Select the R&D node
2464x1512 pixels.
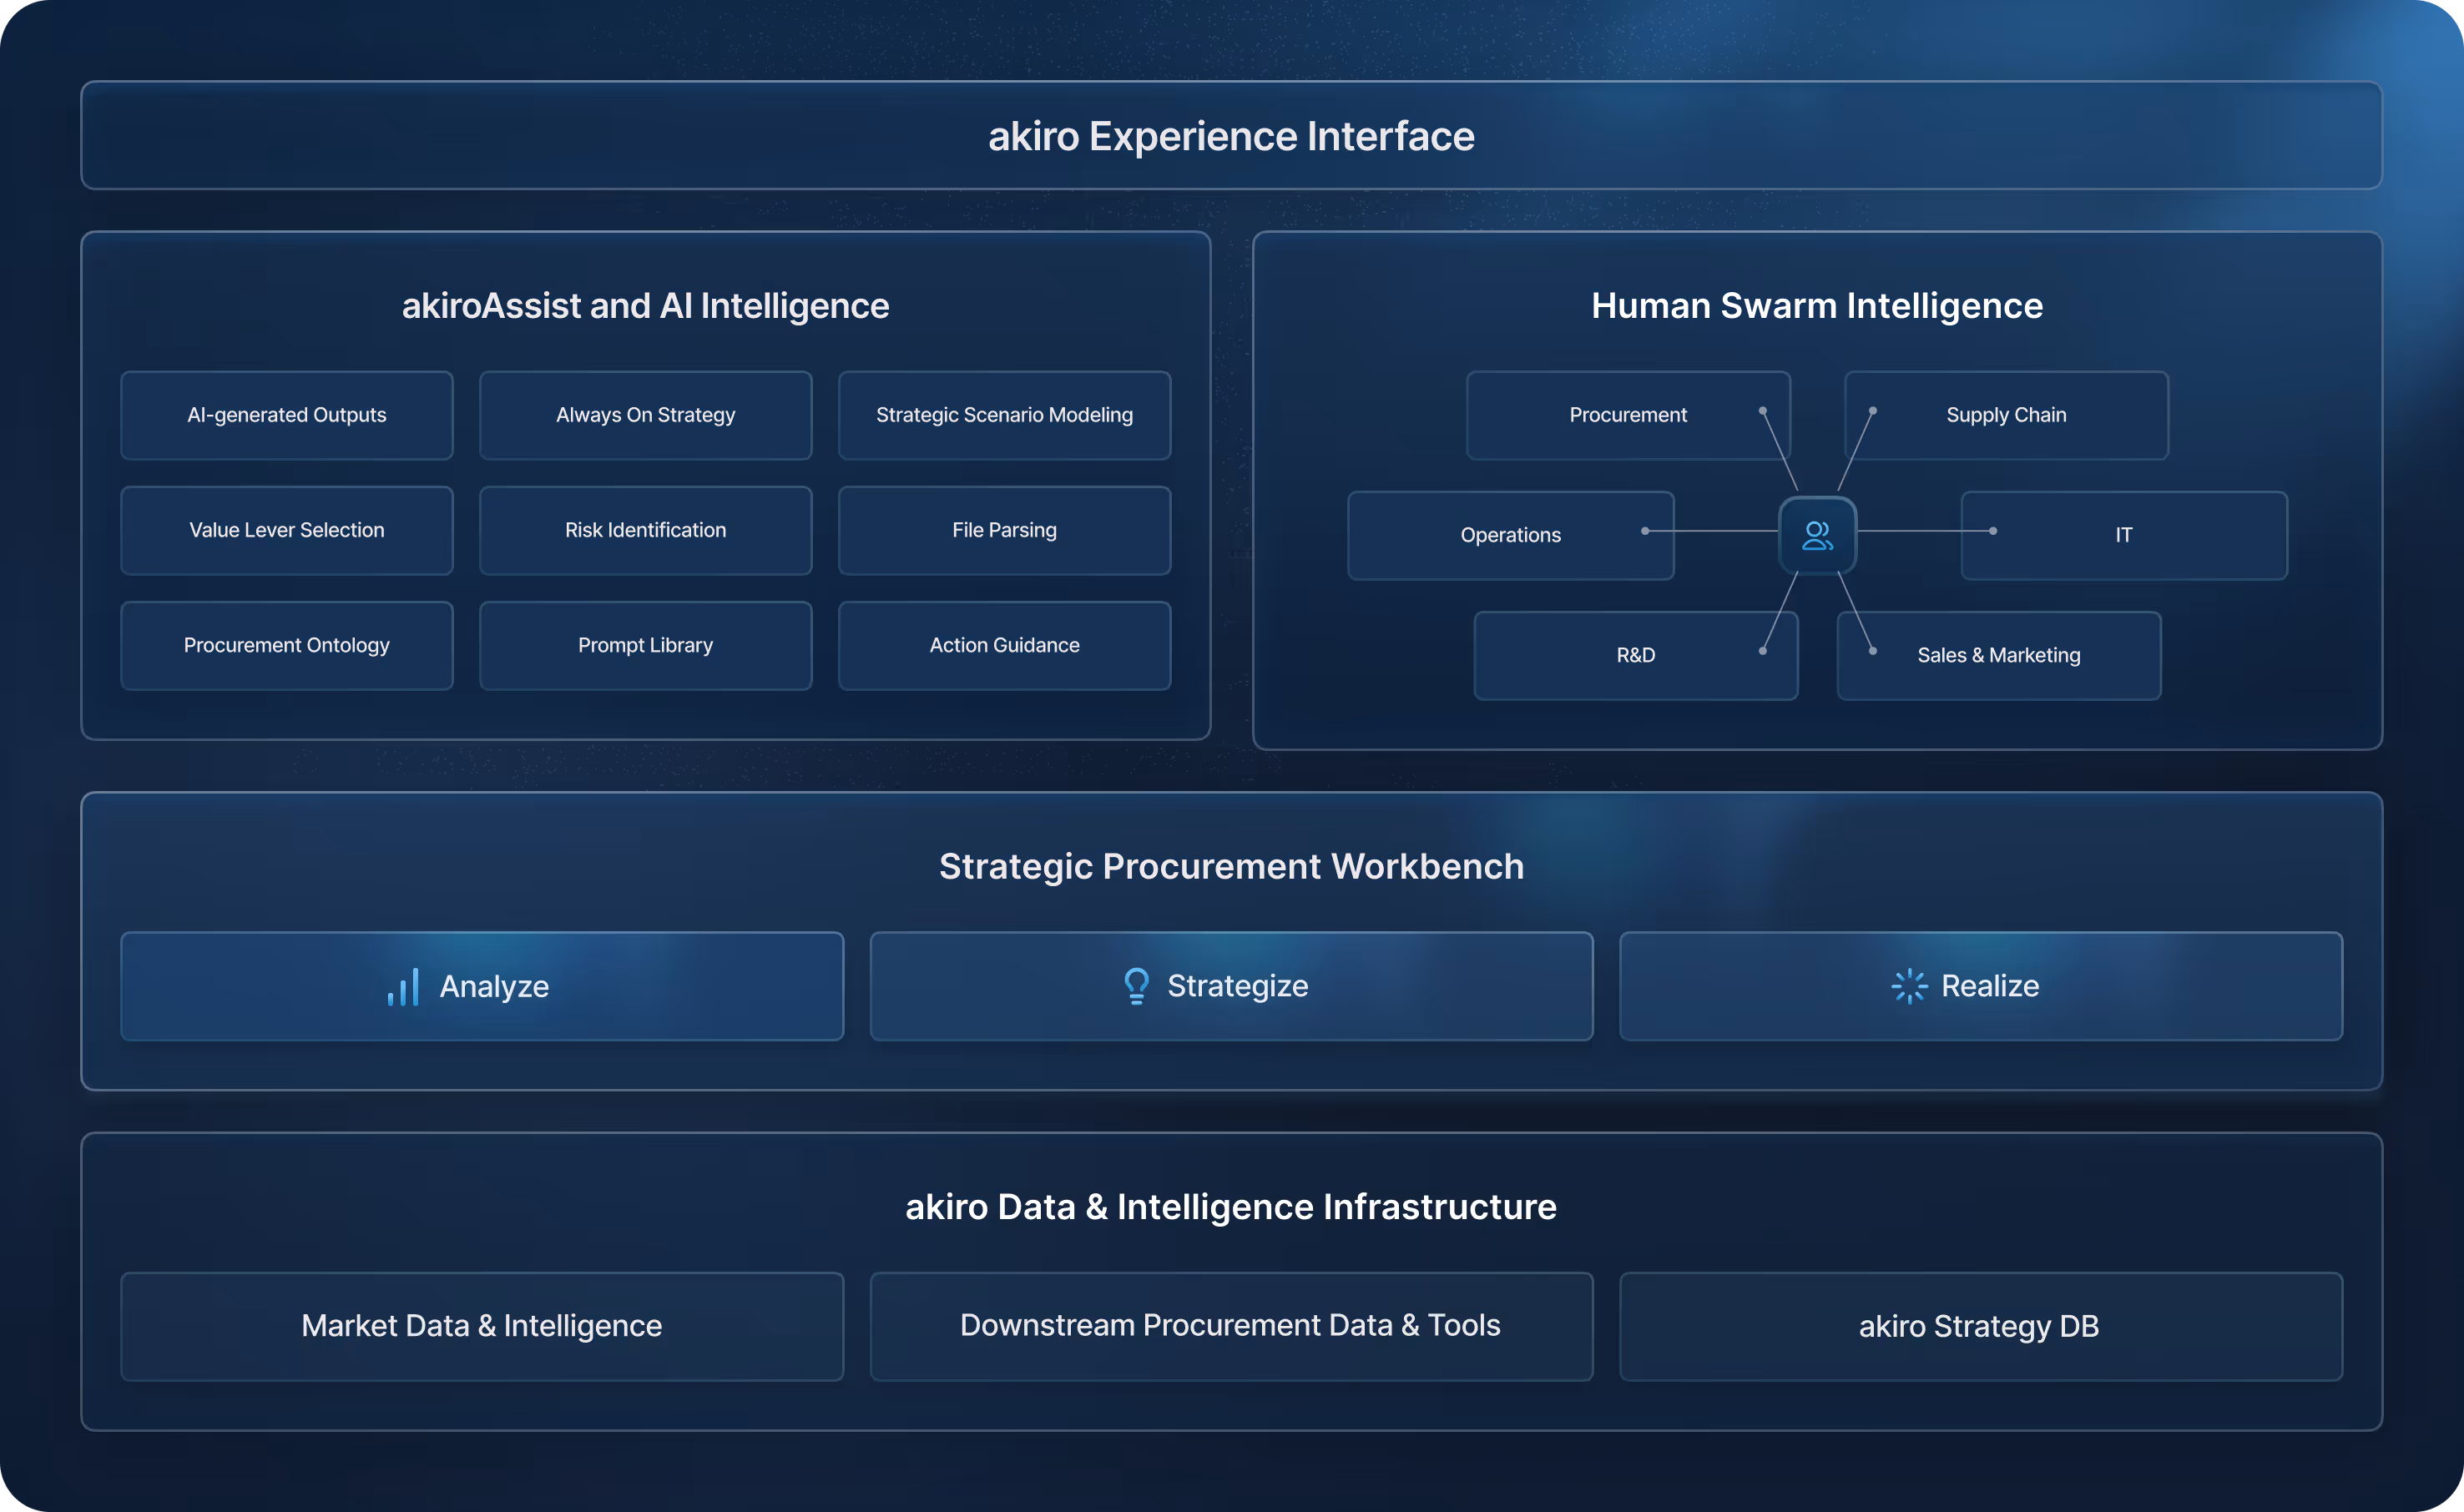[x=1636, y=655]
